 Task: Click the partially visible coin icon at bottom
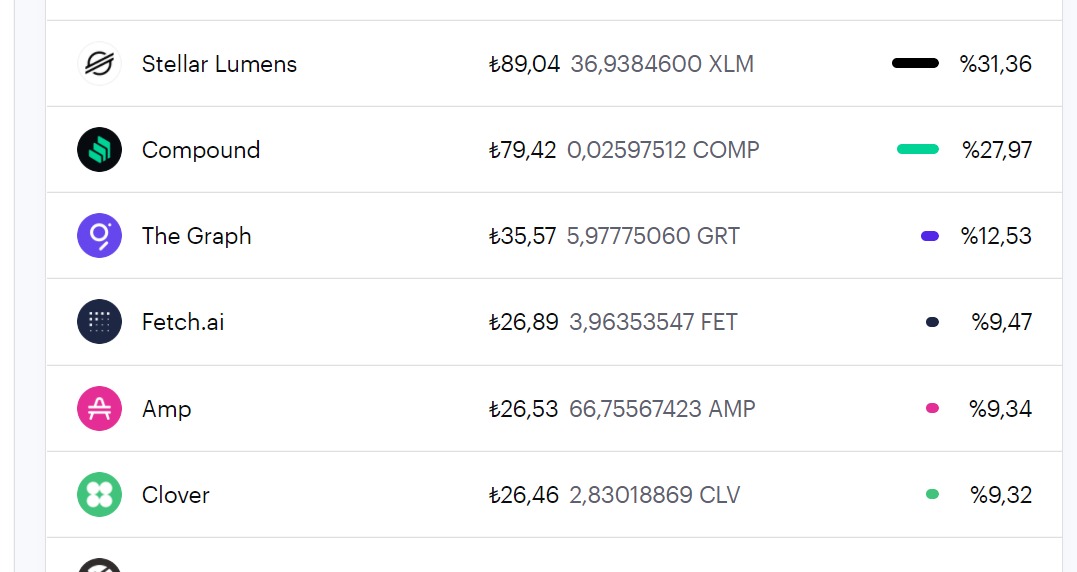tap(100, 565)
